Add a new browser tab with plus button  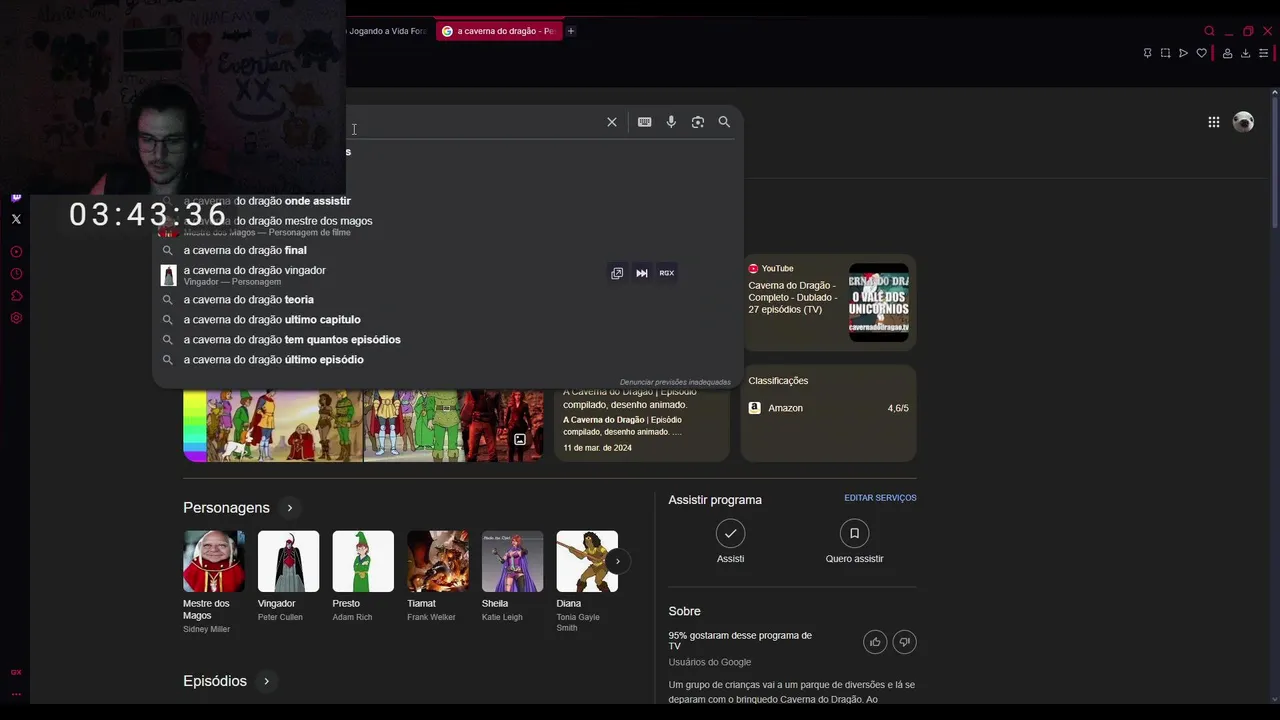pyautogui.click(x=571, y=31)
